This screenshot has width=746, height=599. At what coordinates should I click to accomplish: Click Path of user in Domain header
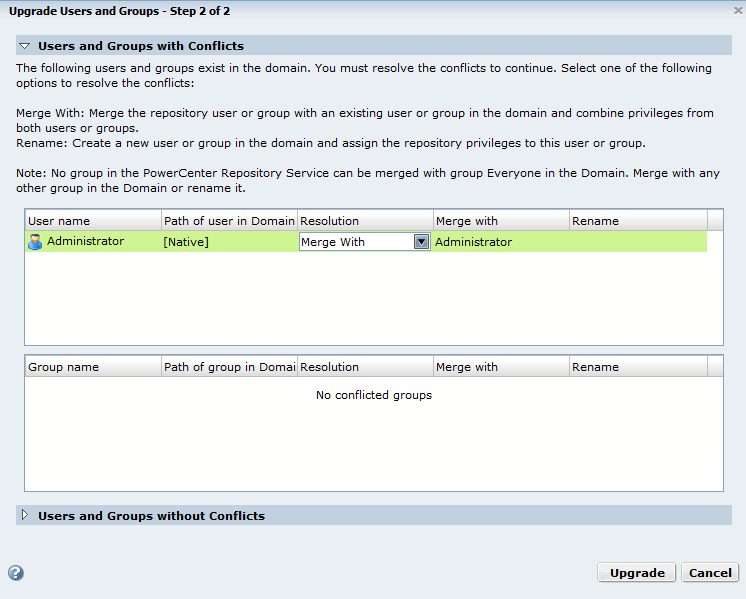(229, 221)
